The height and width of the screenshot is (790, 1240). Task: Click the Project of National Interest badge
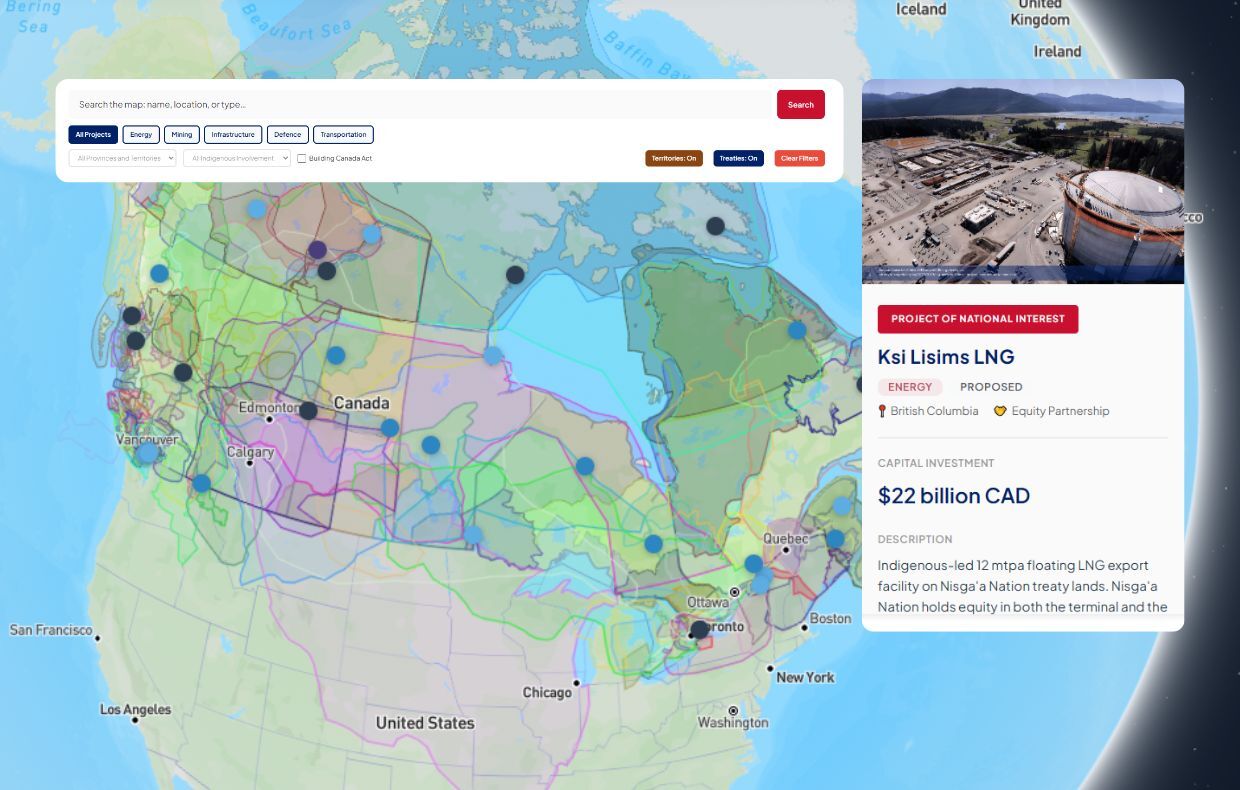click(x=978, y=319)
